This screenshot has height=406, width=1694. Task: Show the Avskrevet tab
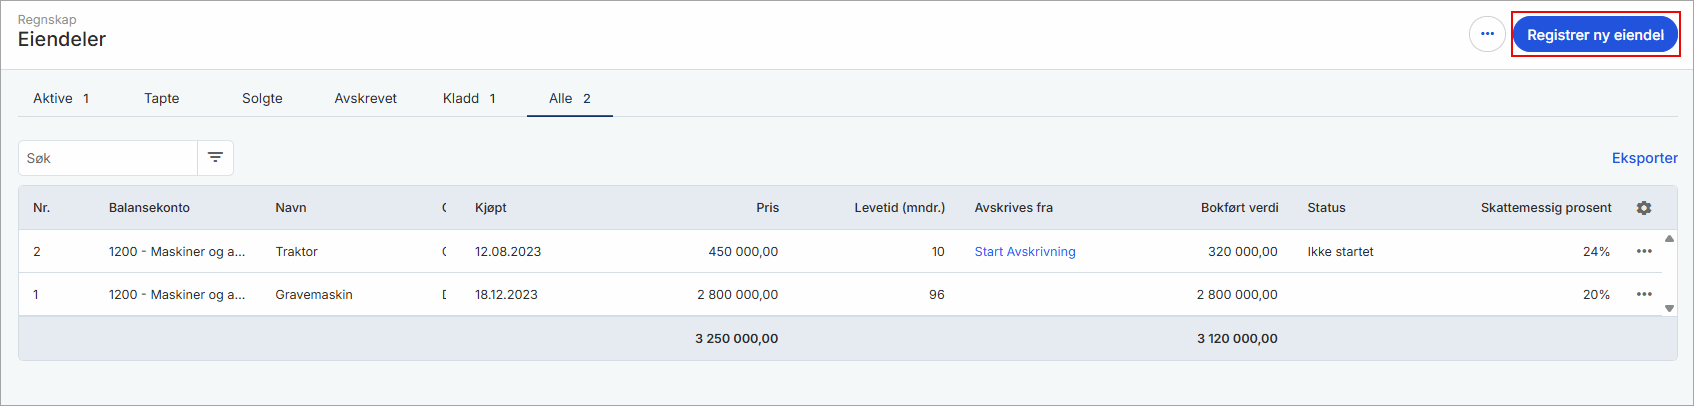pyautogui.click(x=366, y=98)
